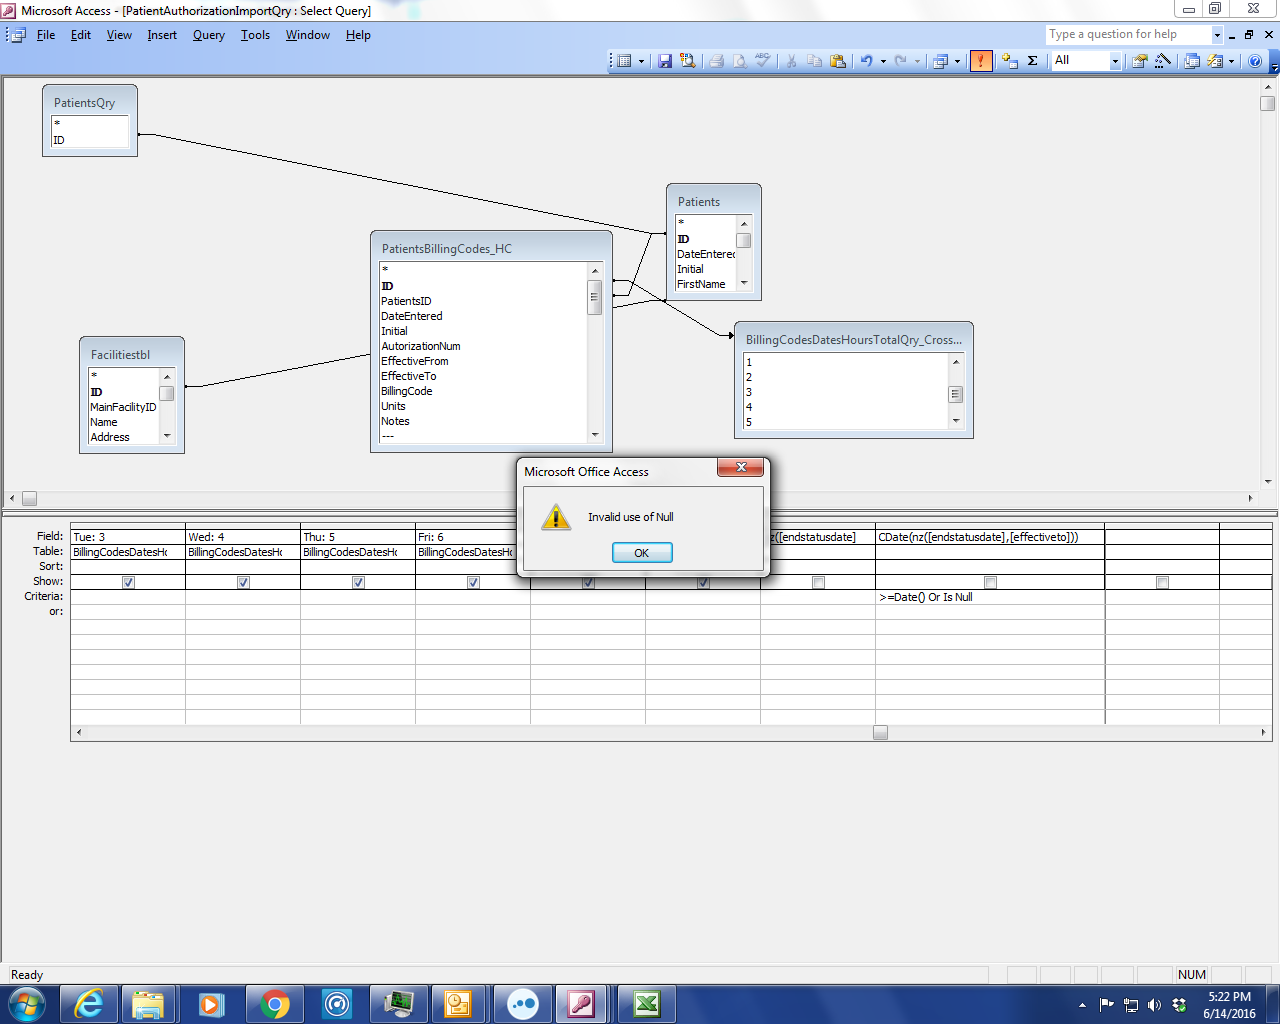
Task: Click the Paste clipboard icon
Action: click(x=838, y=61)
